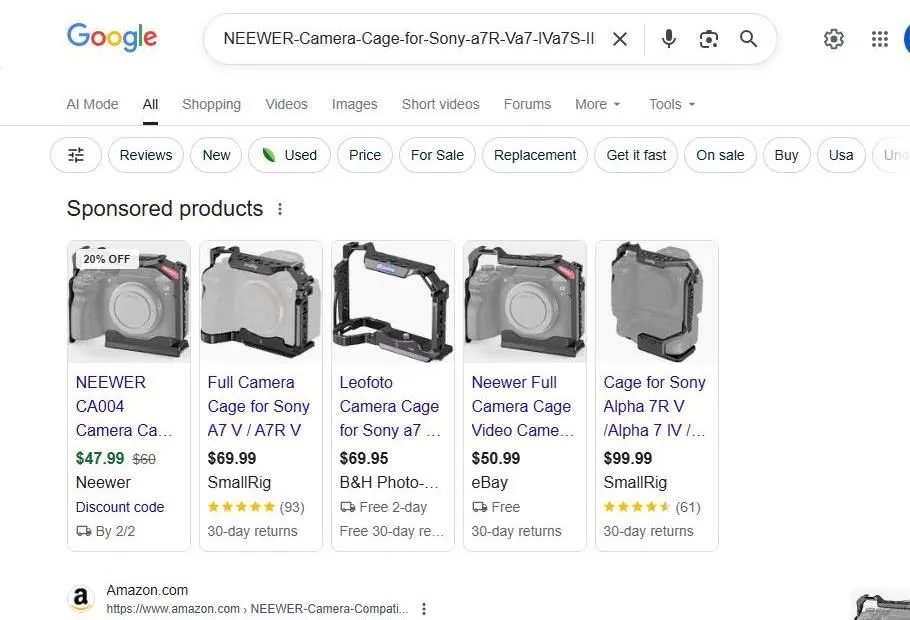The image size is (910, 620).
Task: Open the search filters sliders icon
Action: click(75, 155)
